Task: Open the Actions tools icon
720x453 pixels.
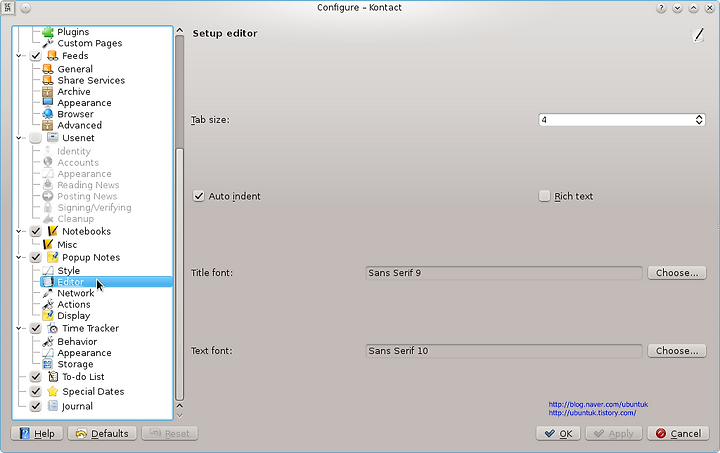Action: pyautogui.click(x=48, y=304)
